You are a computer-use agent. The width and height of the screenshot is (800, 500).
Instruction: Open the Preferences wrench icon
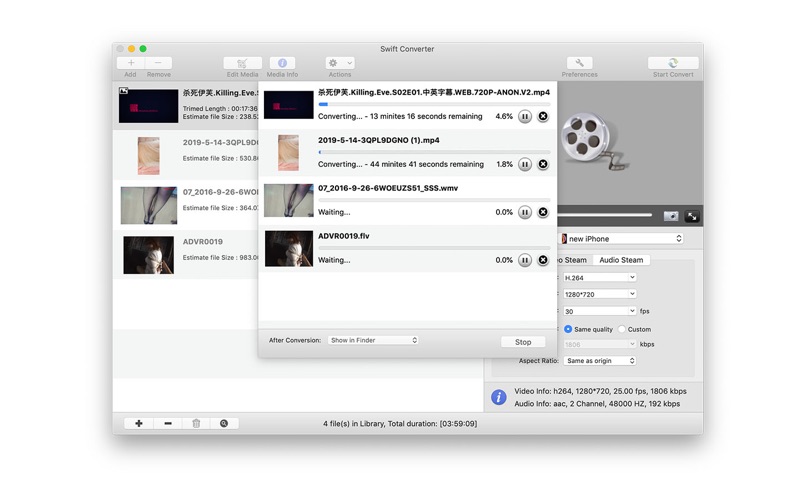click(579, 63)
